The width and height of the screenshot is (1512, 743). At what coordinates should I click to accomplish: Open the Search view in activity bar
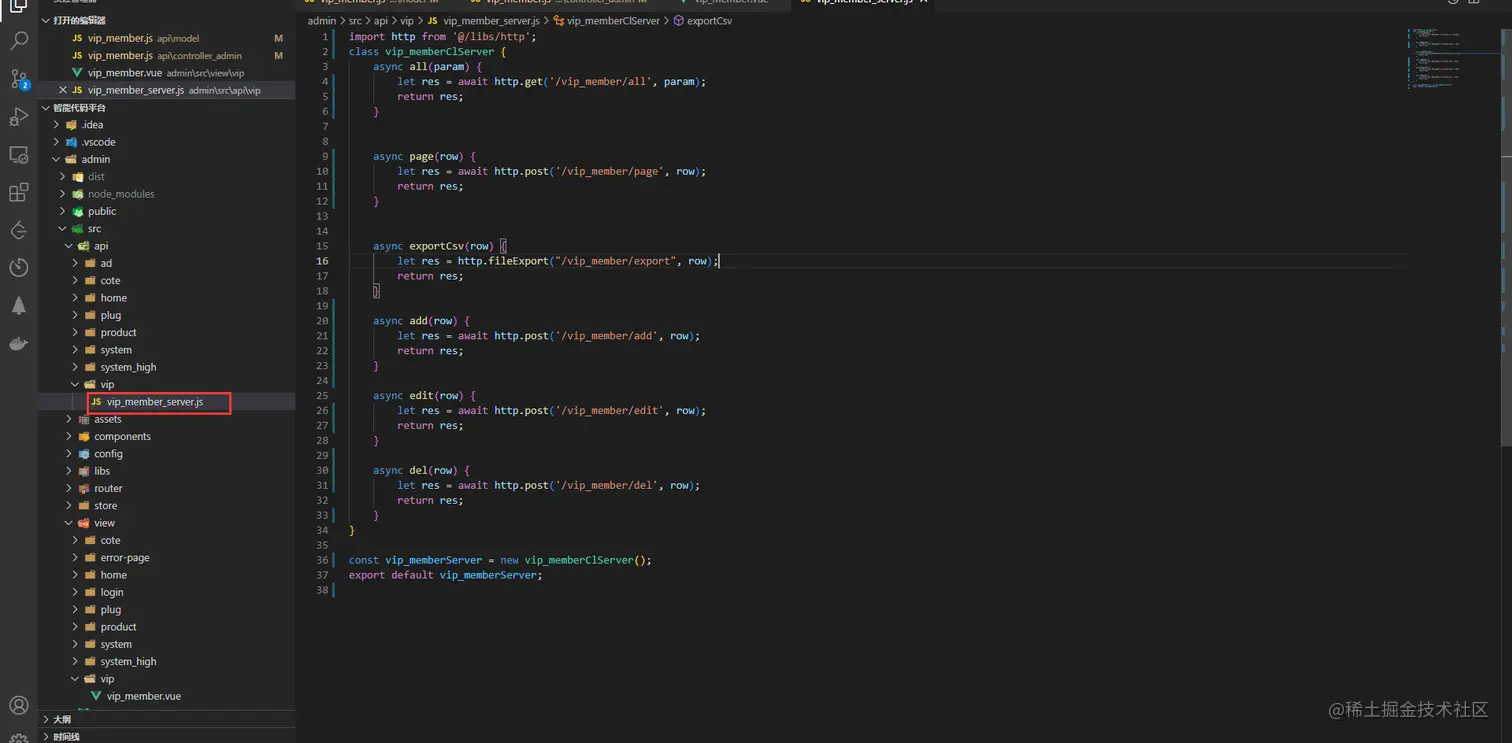pos(18,41)
